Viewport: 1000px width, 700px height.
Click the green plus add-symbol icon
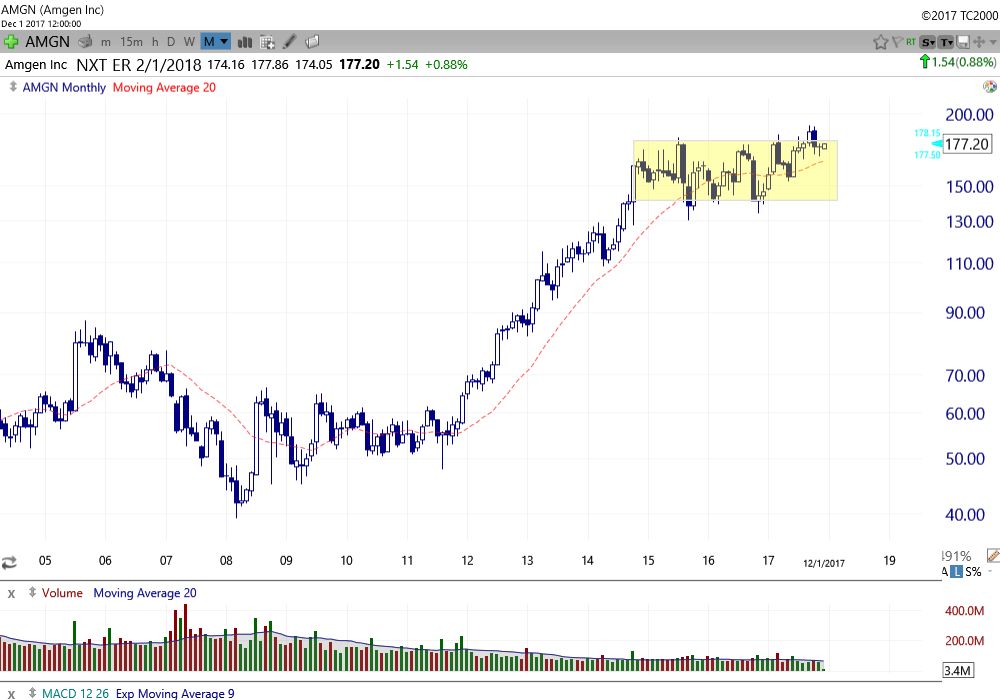(x=11, y=41)
